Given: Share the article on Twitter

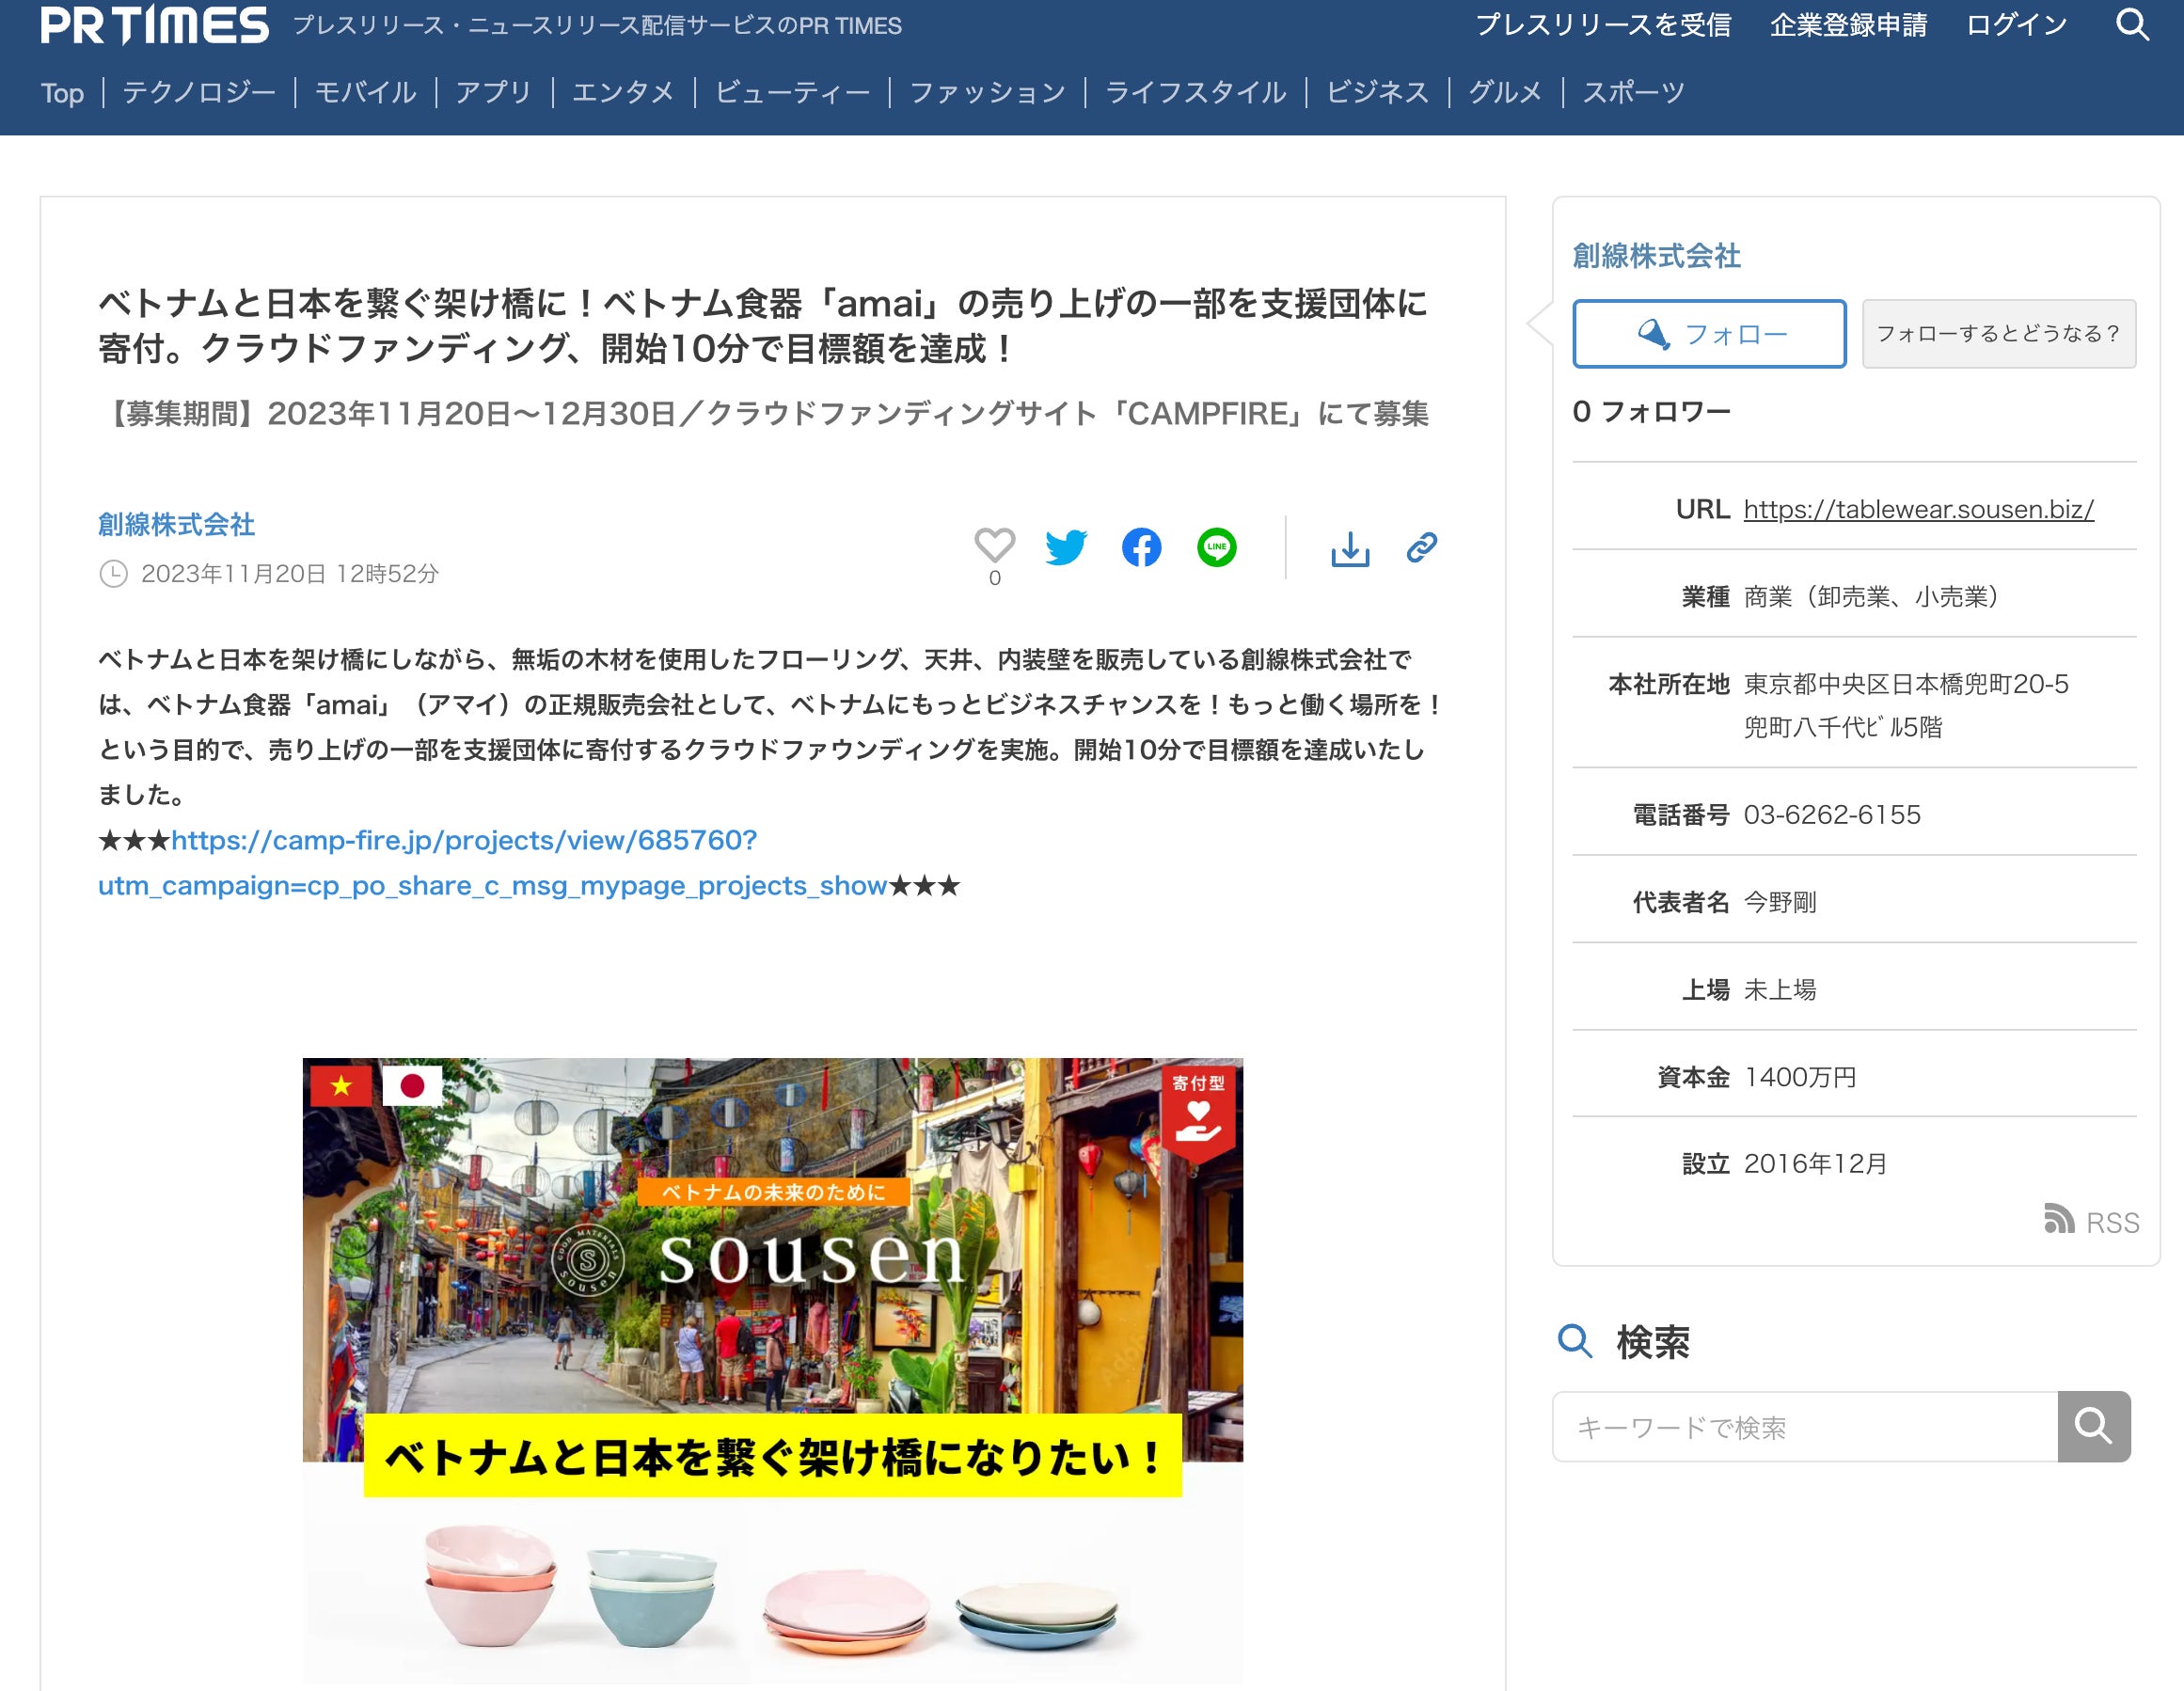Looking at the screenshot, I should (1066, 547).
